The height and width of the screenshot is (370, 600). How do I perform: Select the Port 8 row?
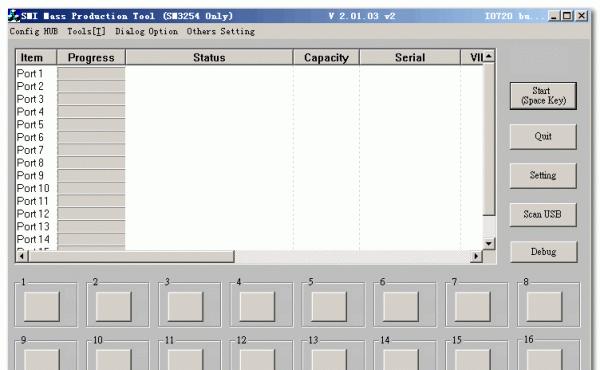(x=249, y=163)
